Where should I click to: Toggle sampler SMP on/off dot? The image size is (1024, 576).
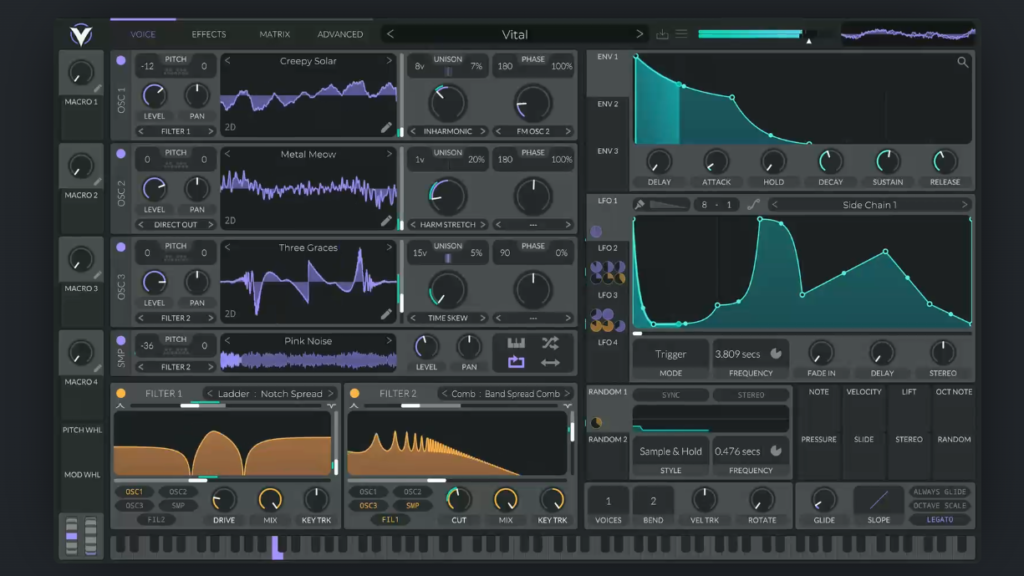(121, 340)
